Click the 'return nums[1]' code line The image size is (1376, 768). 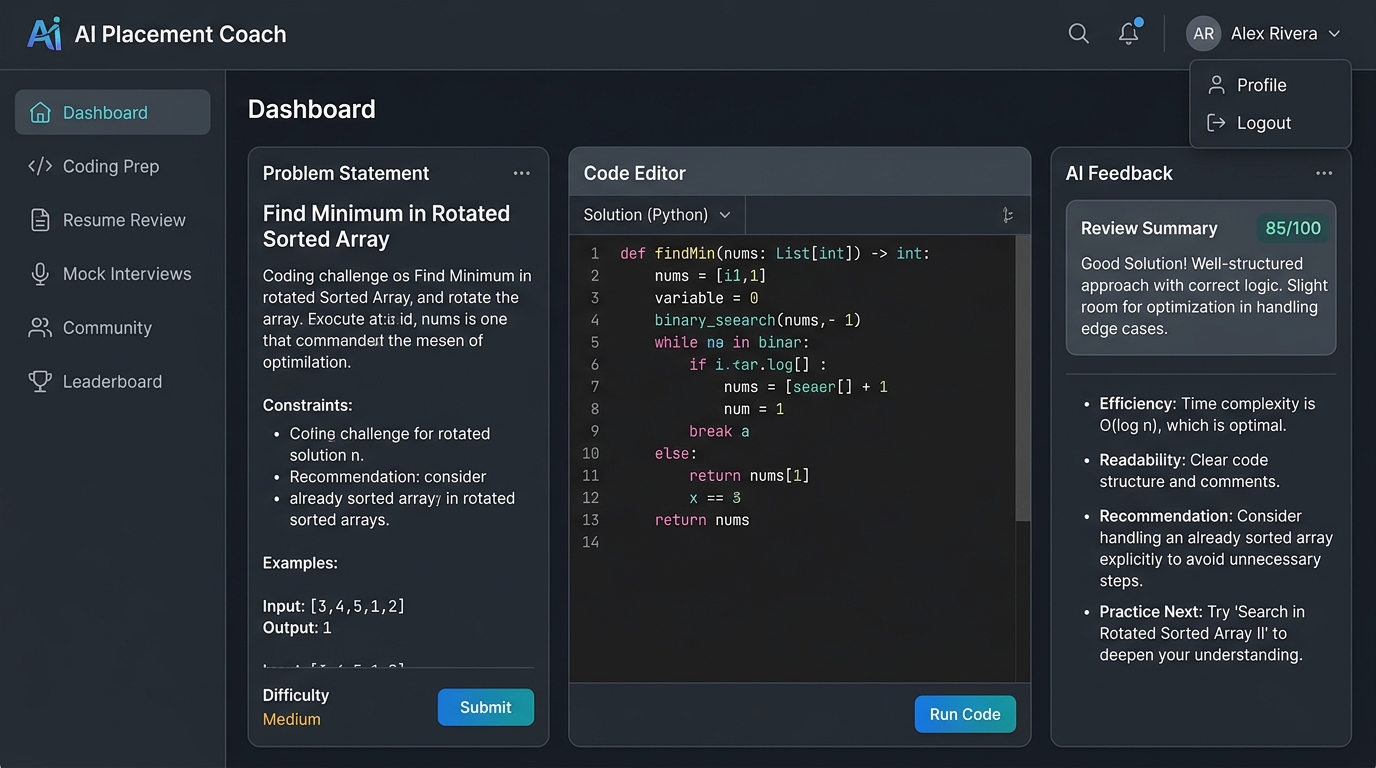coord(749,476)
